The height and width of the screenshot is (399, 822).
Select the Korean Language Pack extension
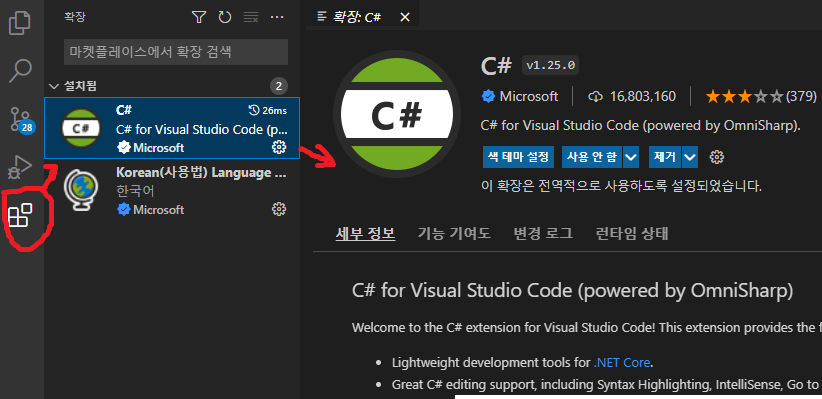172,190
